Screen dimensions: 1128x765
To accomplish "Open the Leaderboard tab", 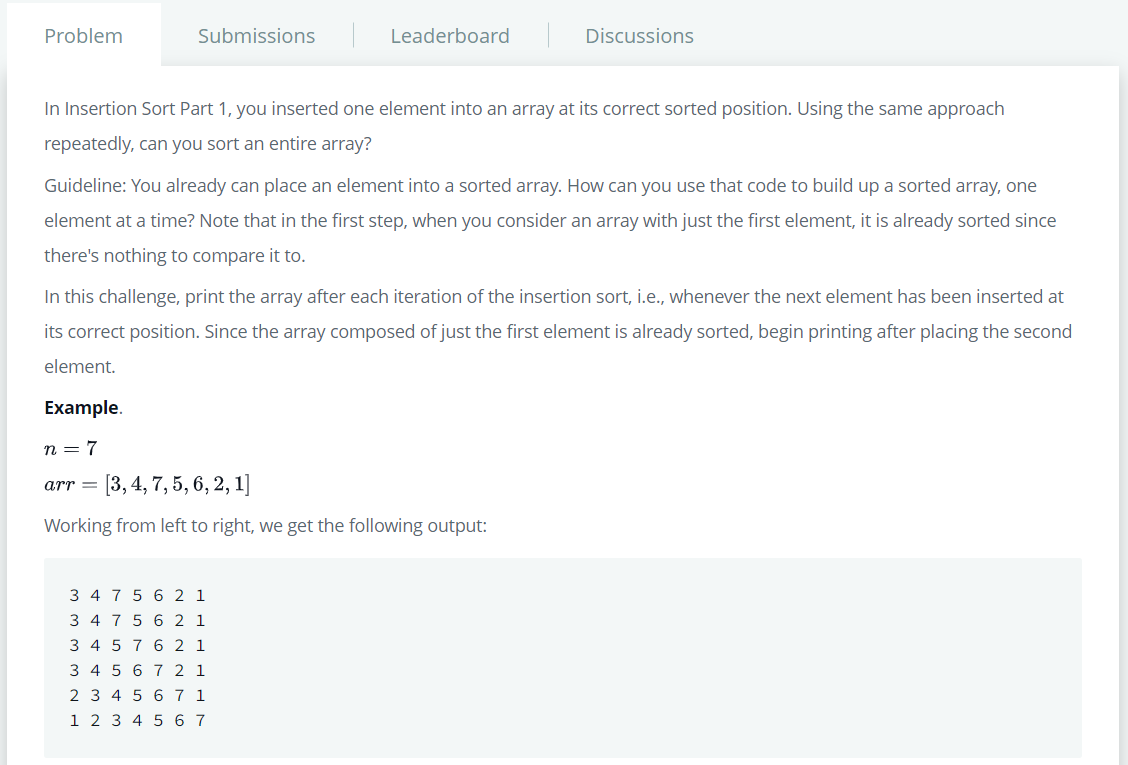I will 450,35.
